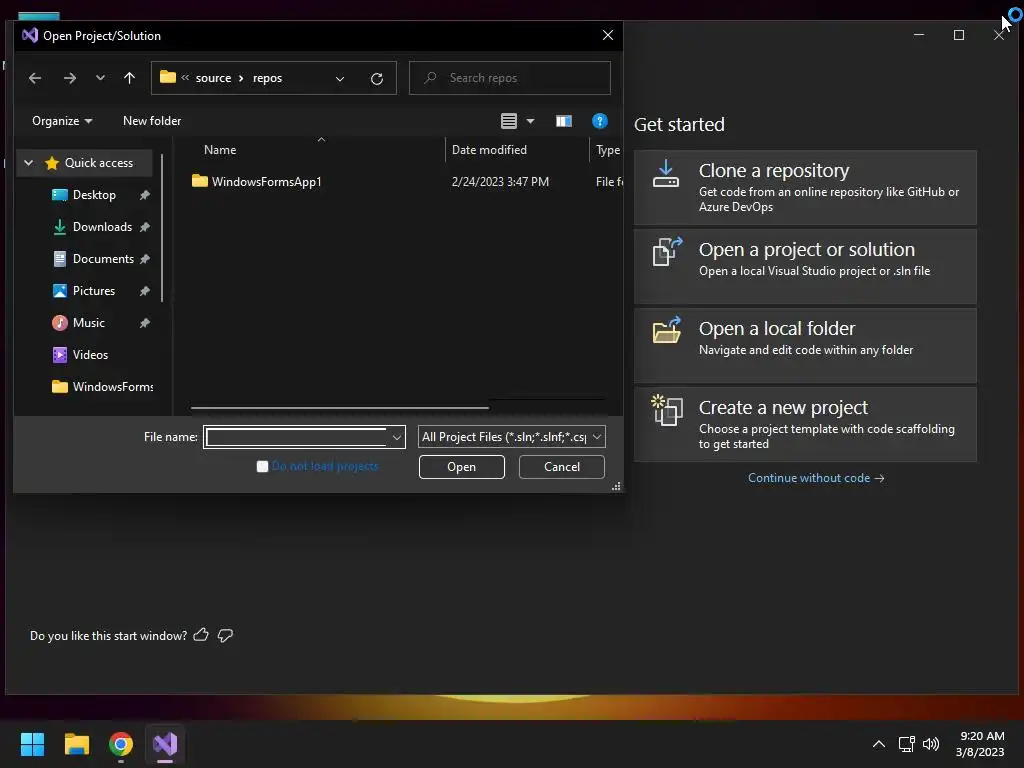Click Continue without code link
This screenshot has height=768, width=1024.
pos(816,478)
